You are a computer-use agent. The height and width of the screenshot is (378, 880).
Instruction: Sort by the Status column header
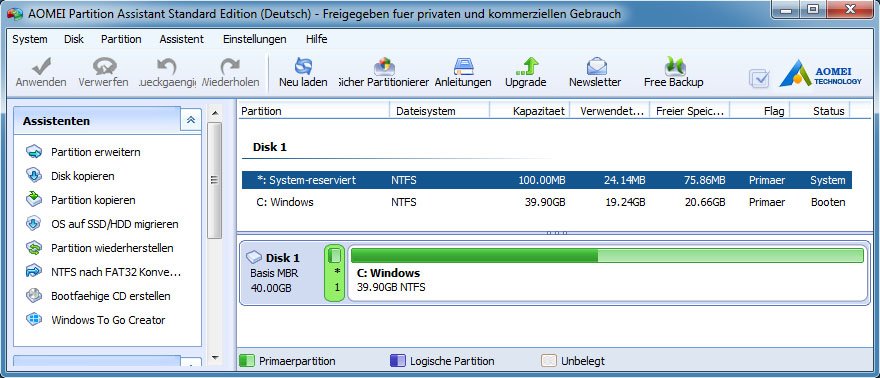(821, 111)
